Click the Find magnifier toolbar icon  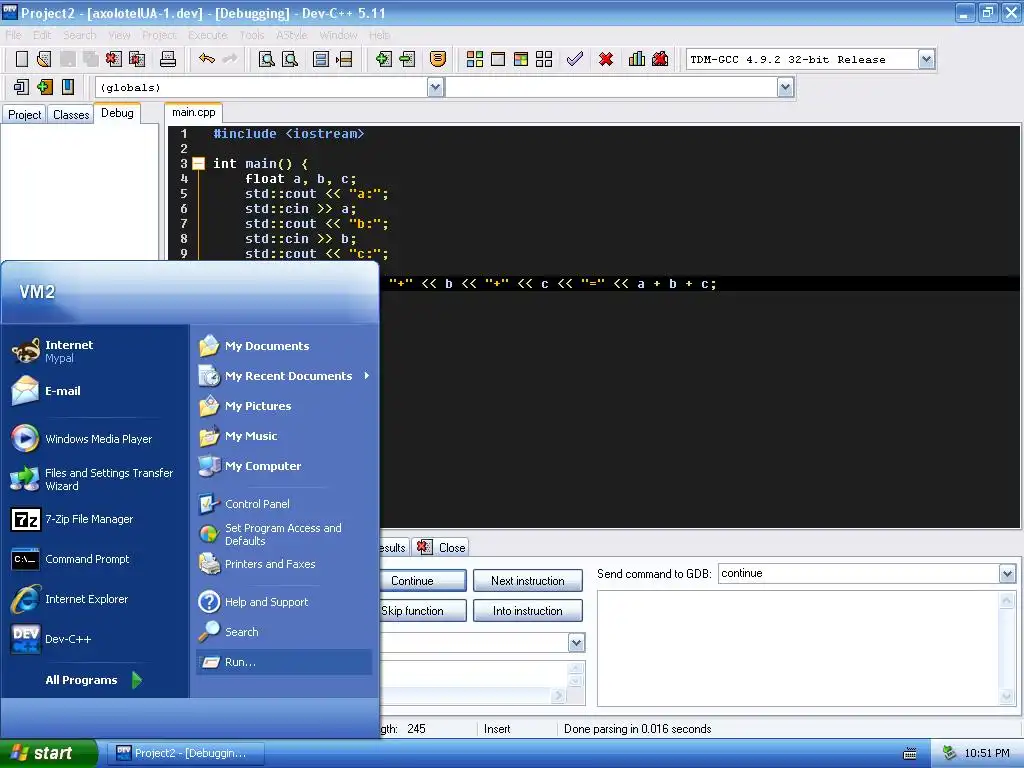[266, 59]
